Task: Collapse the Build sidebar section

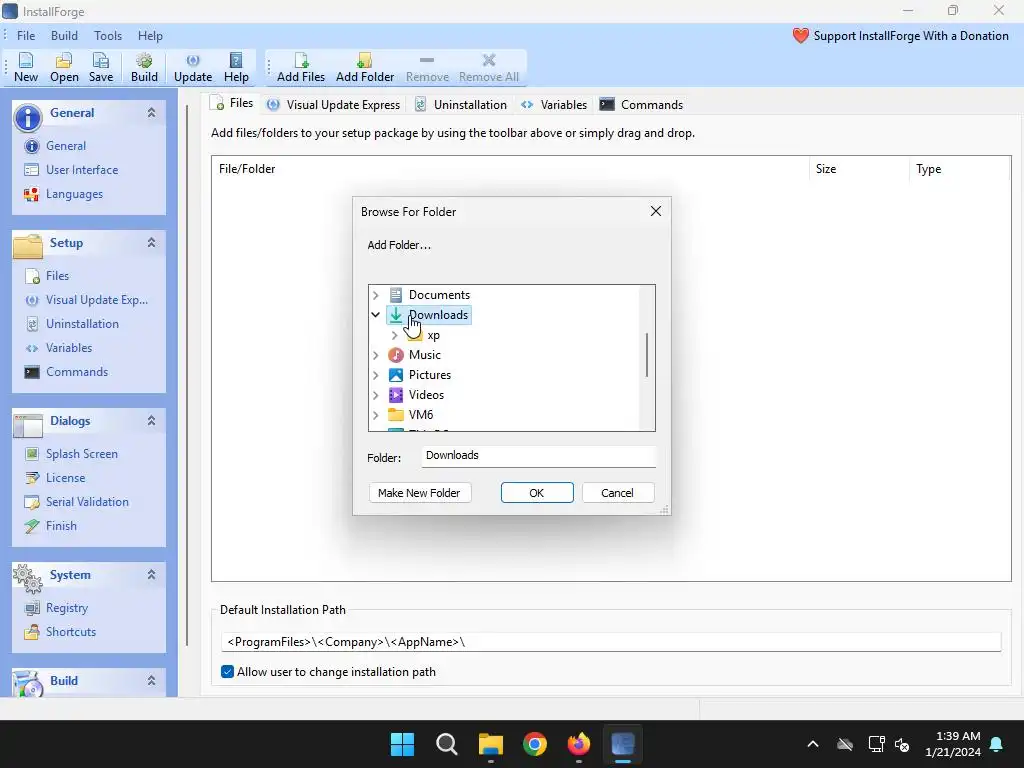Action: [152, 680]
